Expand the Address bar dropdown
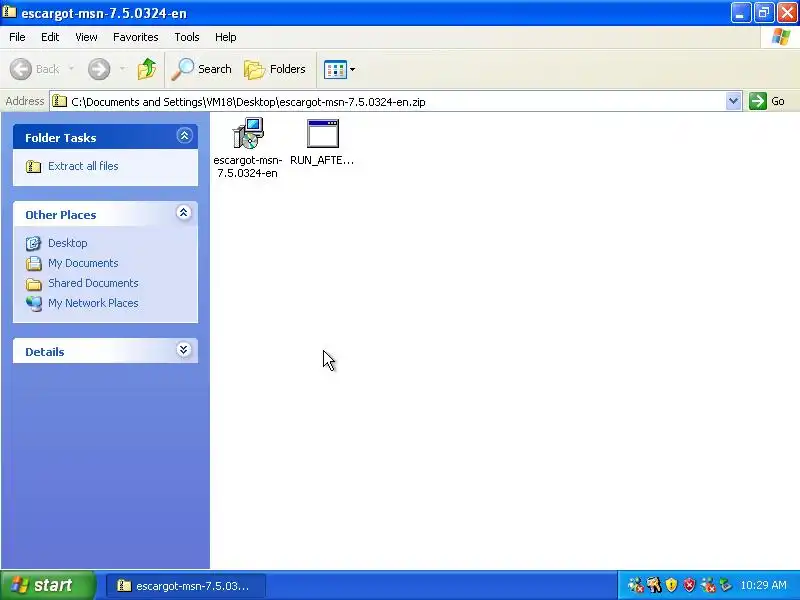The width and height of the screenshot is (800, 600). click(x=733, y=101)
